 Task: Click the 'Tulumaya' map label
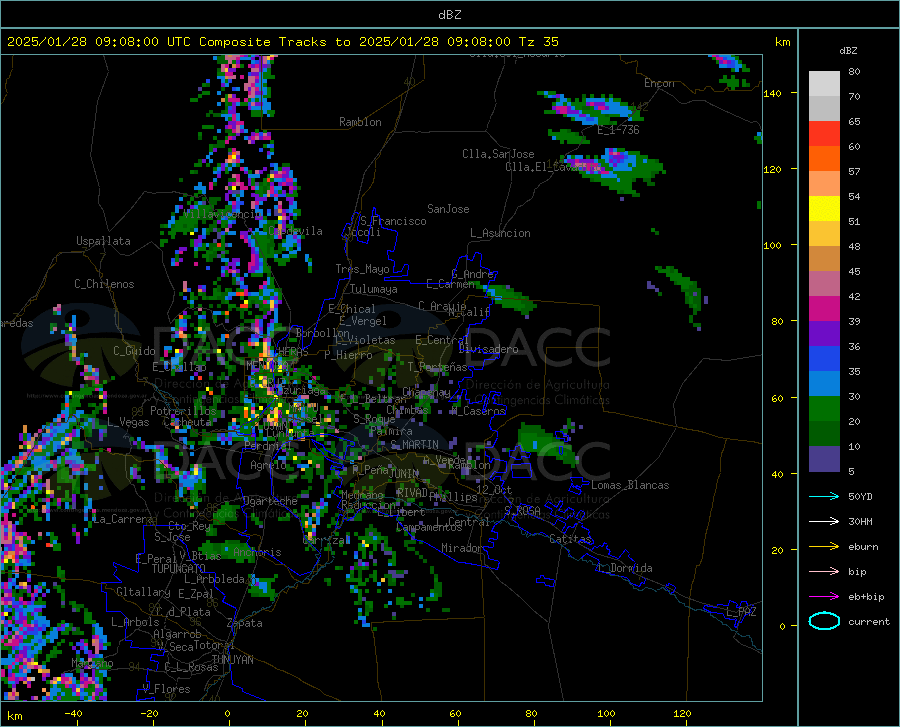click(373, 289)
